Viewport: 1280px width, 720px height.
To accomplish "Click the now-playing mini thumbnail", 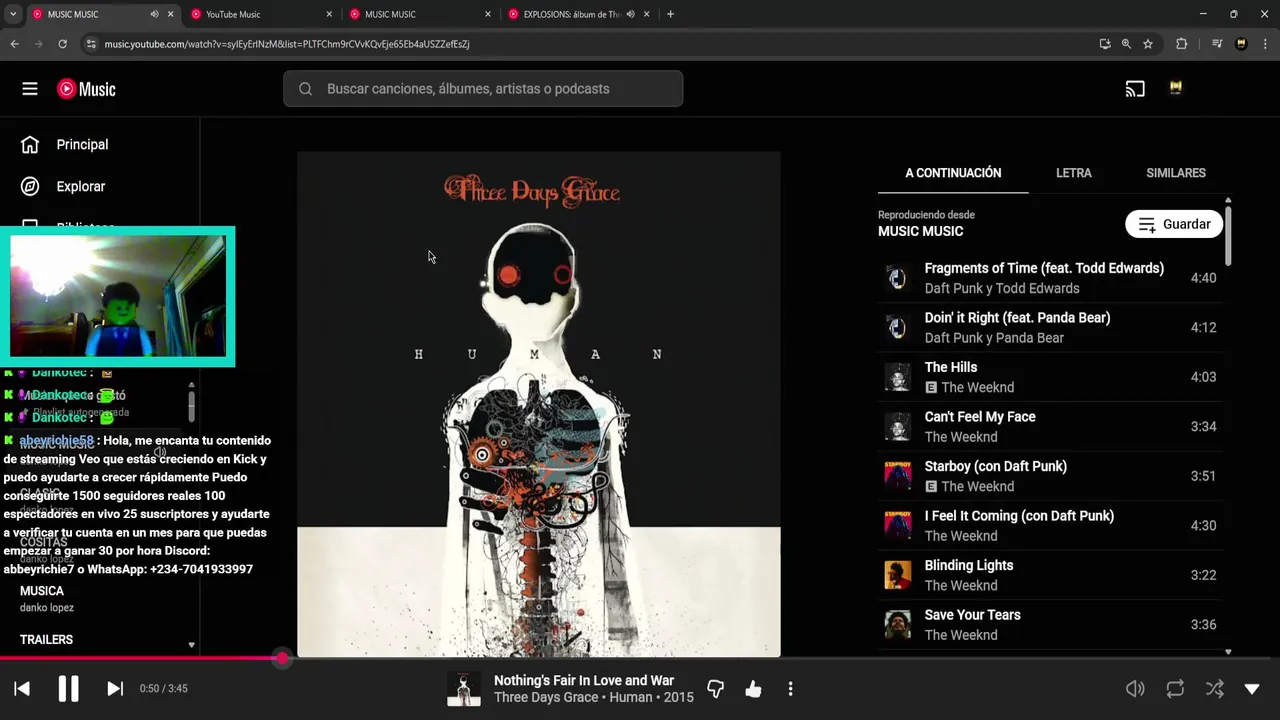I will (463, 689).
